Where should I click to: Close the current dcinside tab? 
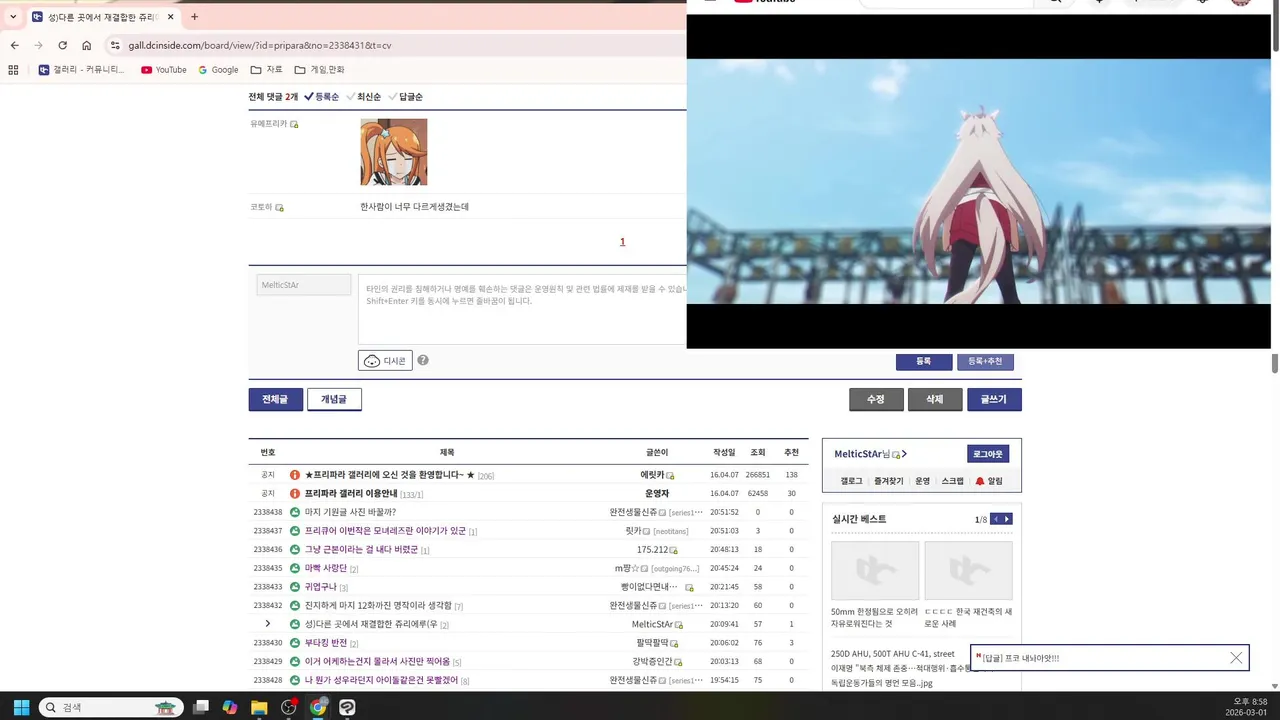[171, 17]
